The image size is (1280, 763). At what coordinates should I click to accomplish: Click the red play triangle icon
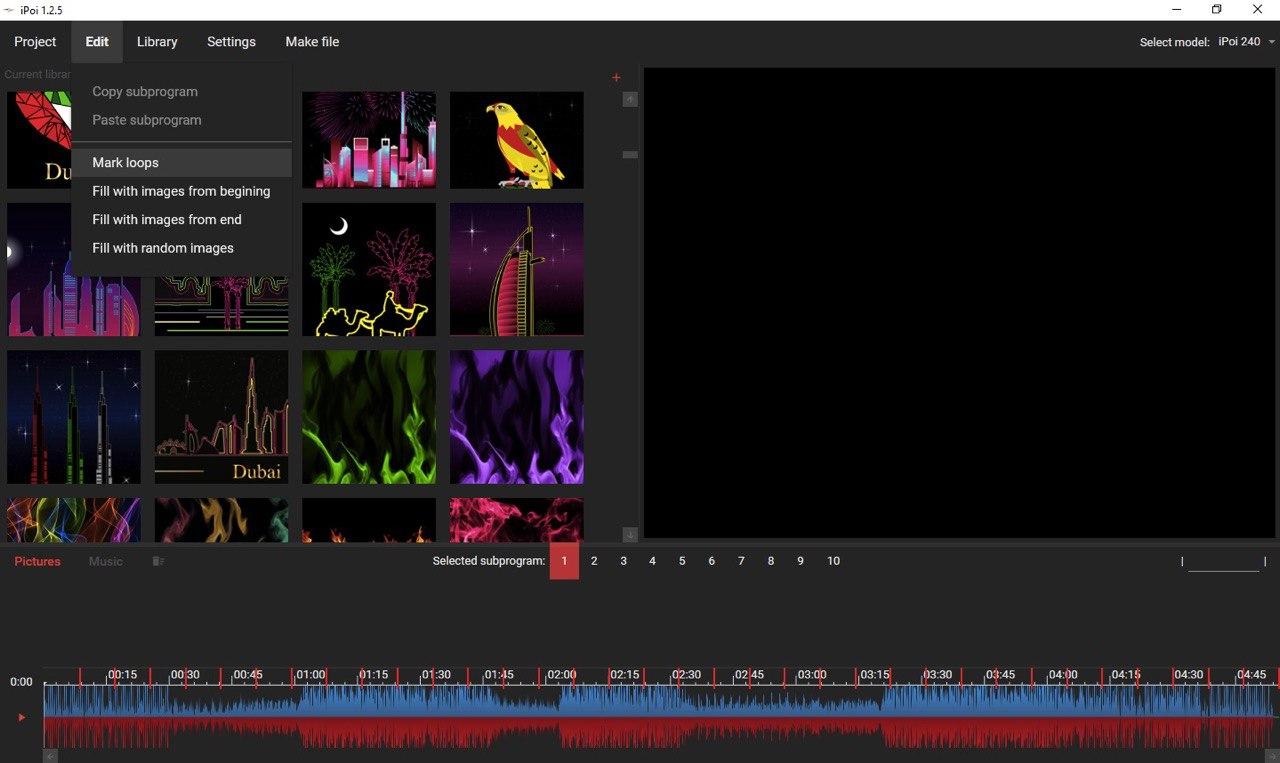coord(21,717)
